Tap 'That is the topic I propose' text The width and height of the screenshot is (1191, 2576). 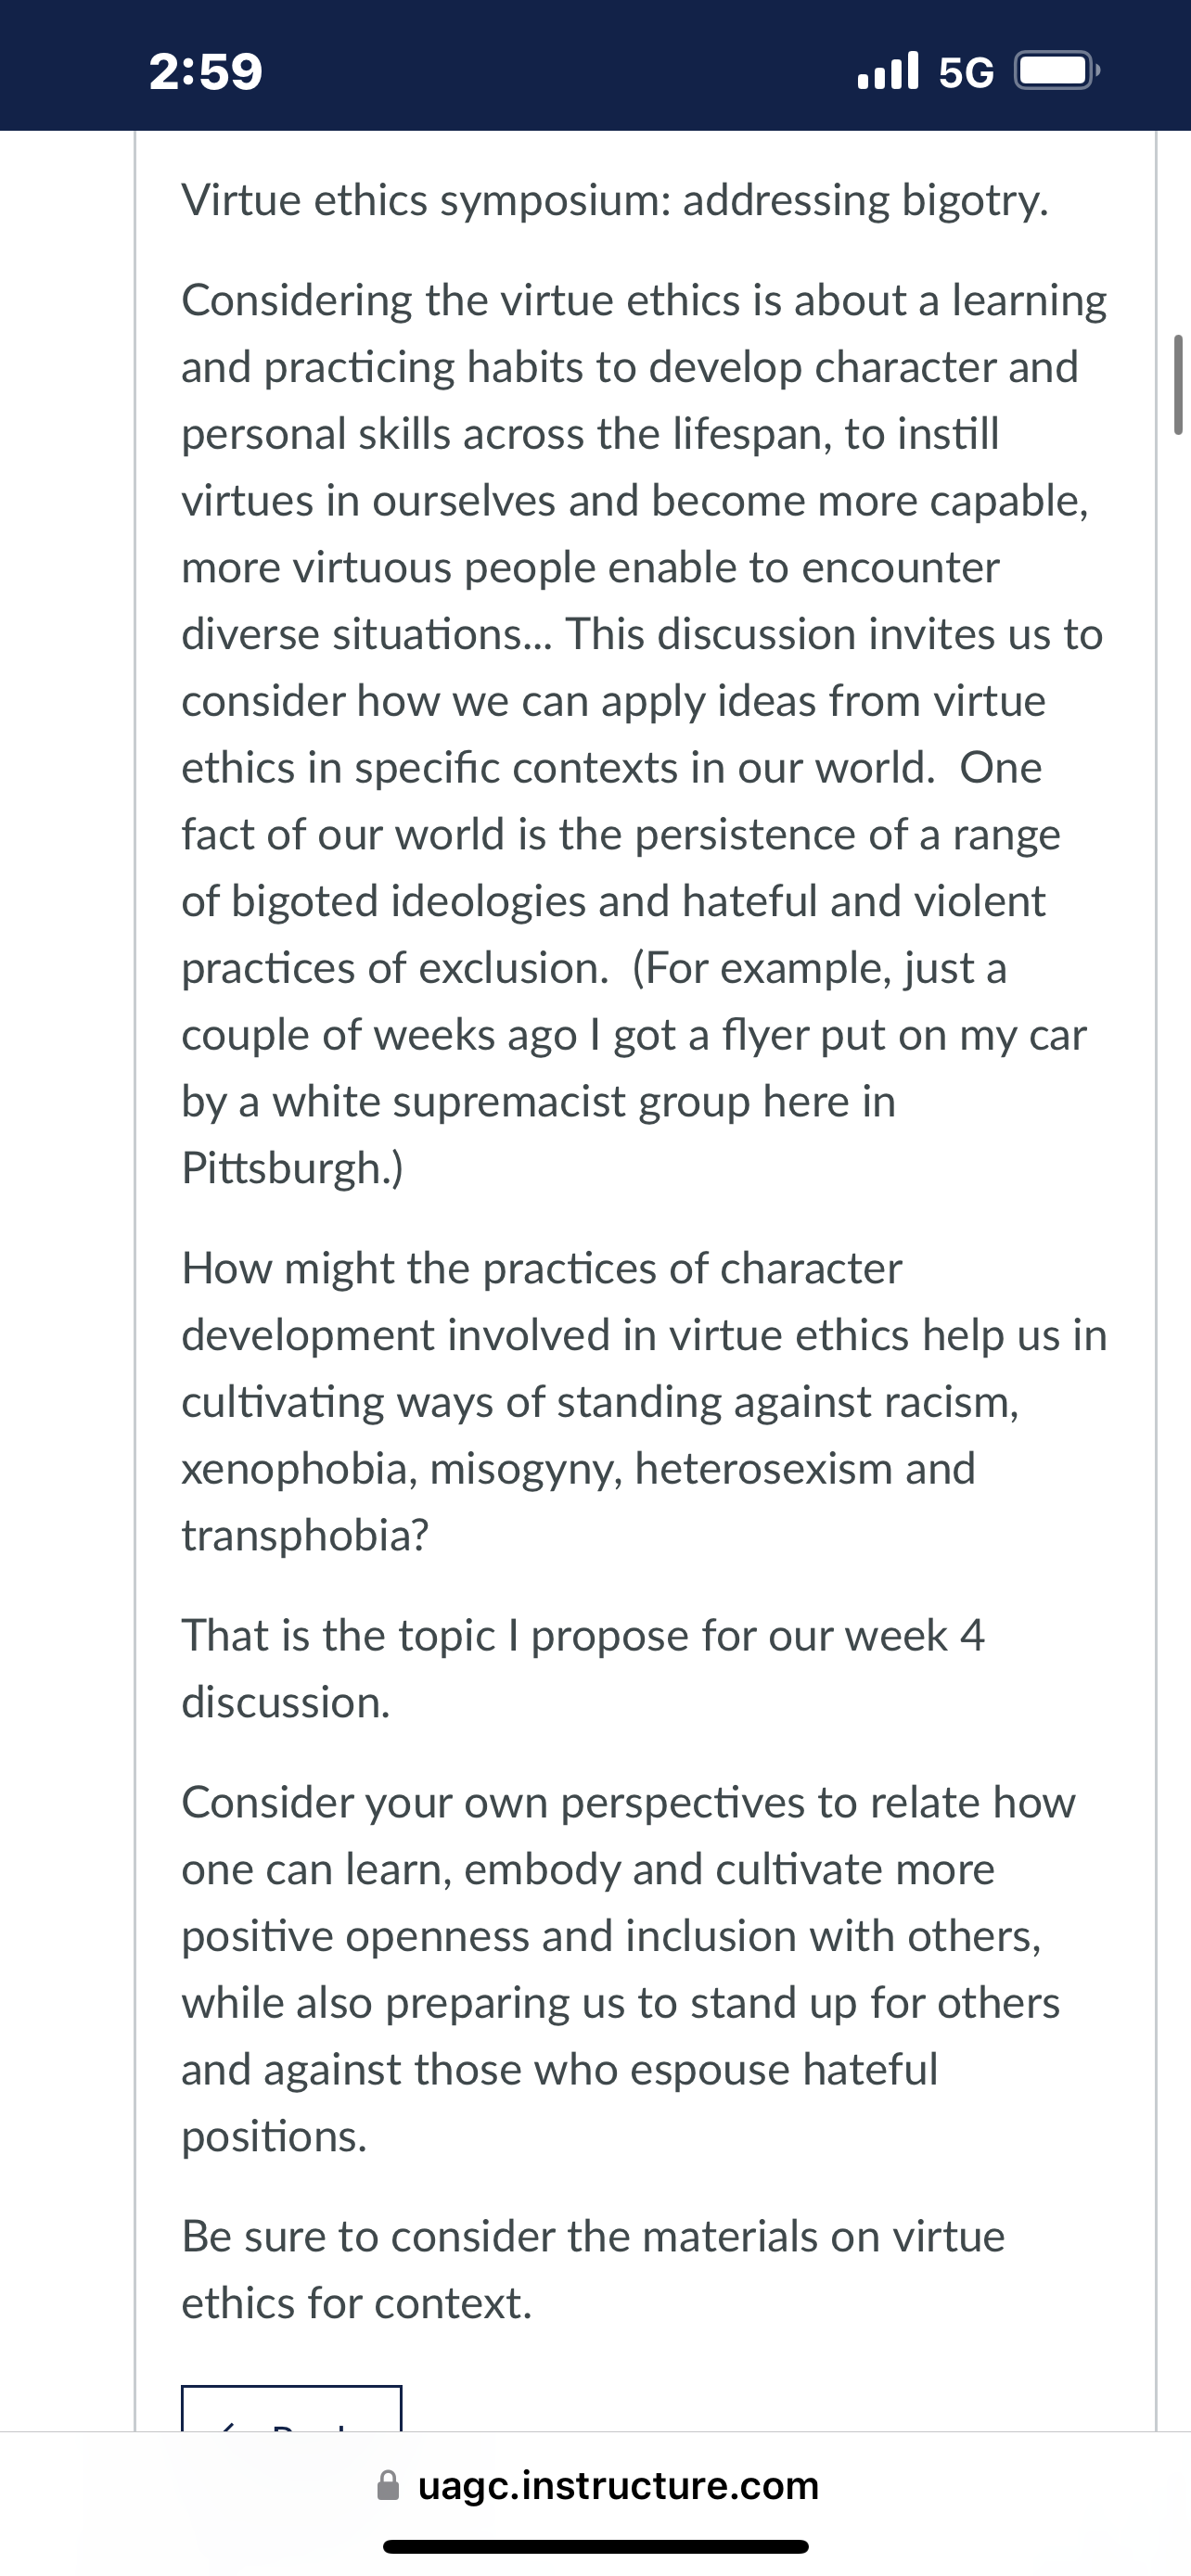click(x=583, y=1668)
